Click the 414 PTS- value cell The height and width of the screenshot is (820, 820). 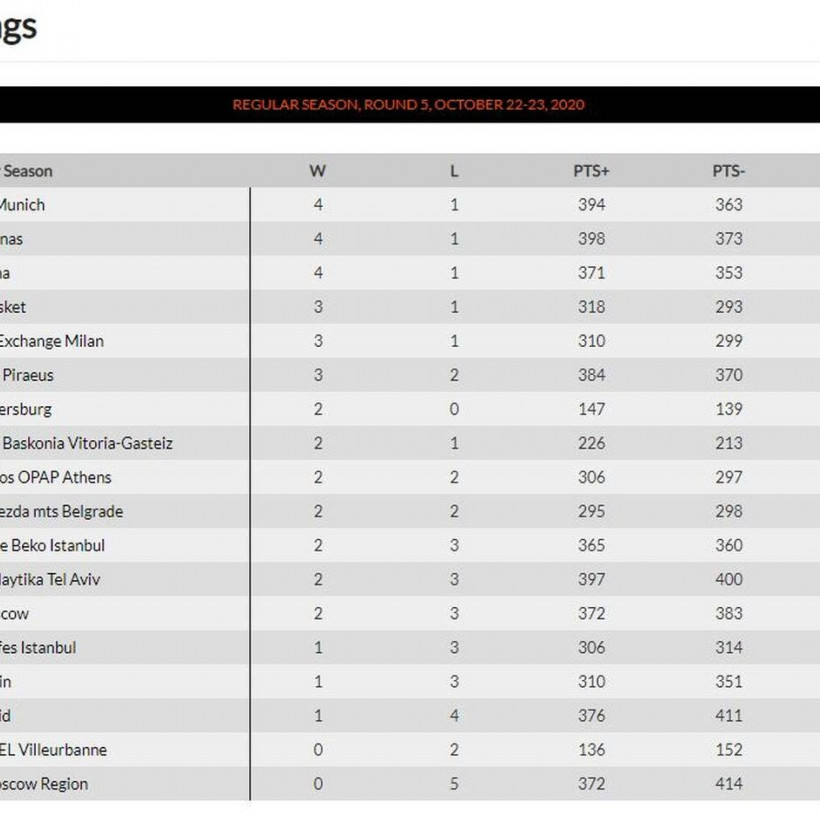(728, 784)
